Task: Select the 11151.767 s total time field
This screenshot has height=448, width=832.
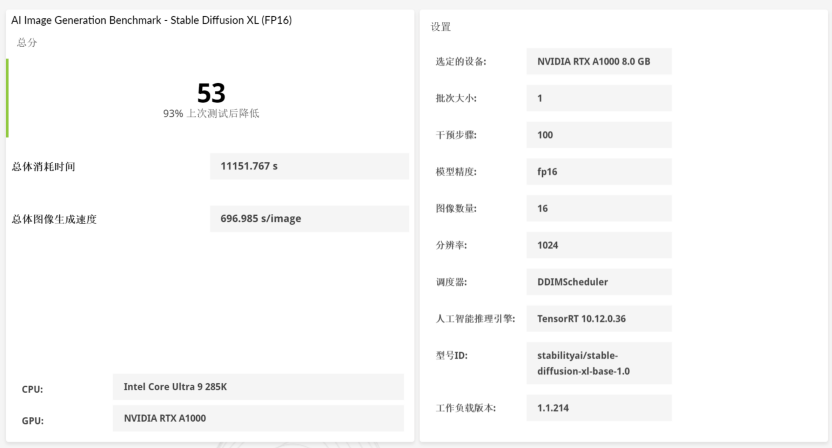Action: [x=309, y=166]
